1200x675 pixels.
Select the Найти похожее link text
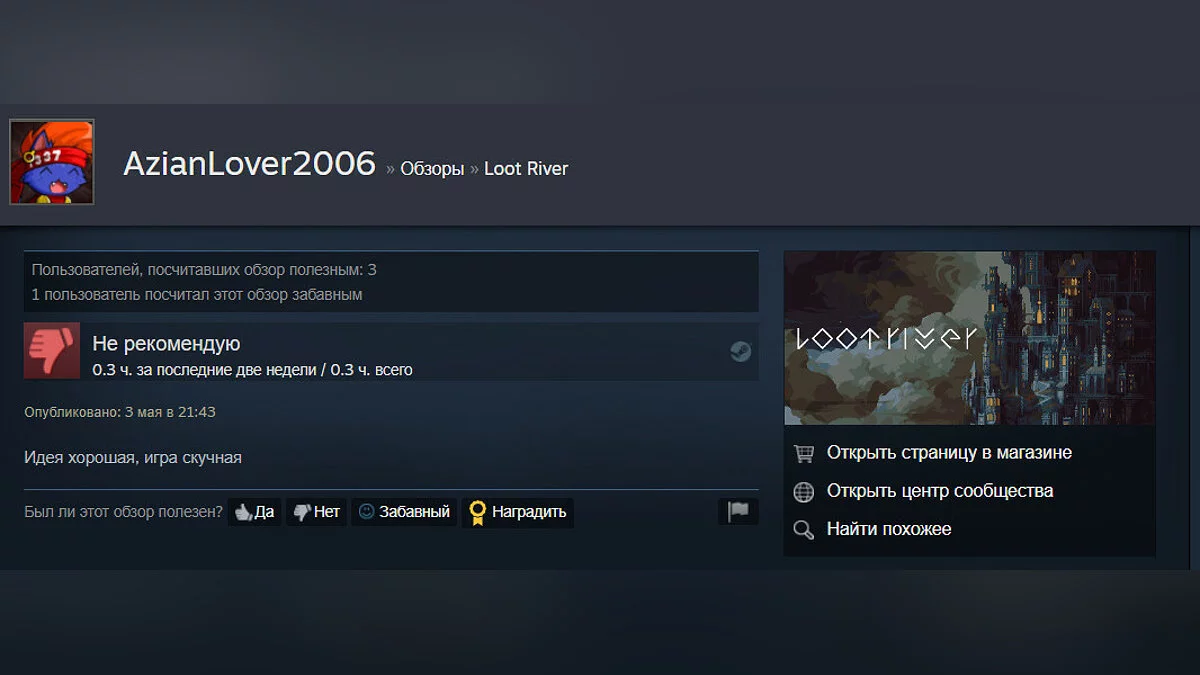[x=889, y=529]
